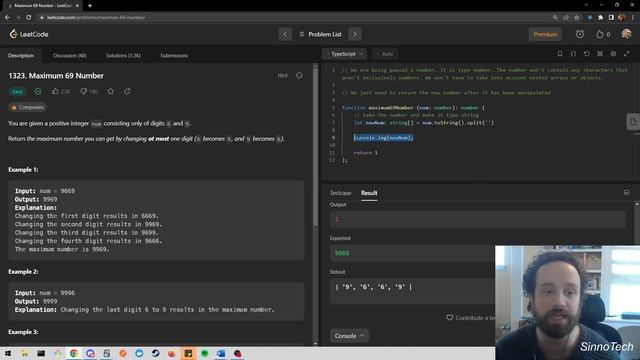The height and width of the screenshot is (360, 640).
Task: Click the share page icon in address bar
Action: click(566, 18)
